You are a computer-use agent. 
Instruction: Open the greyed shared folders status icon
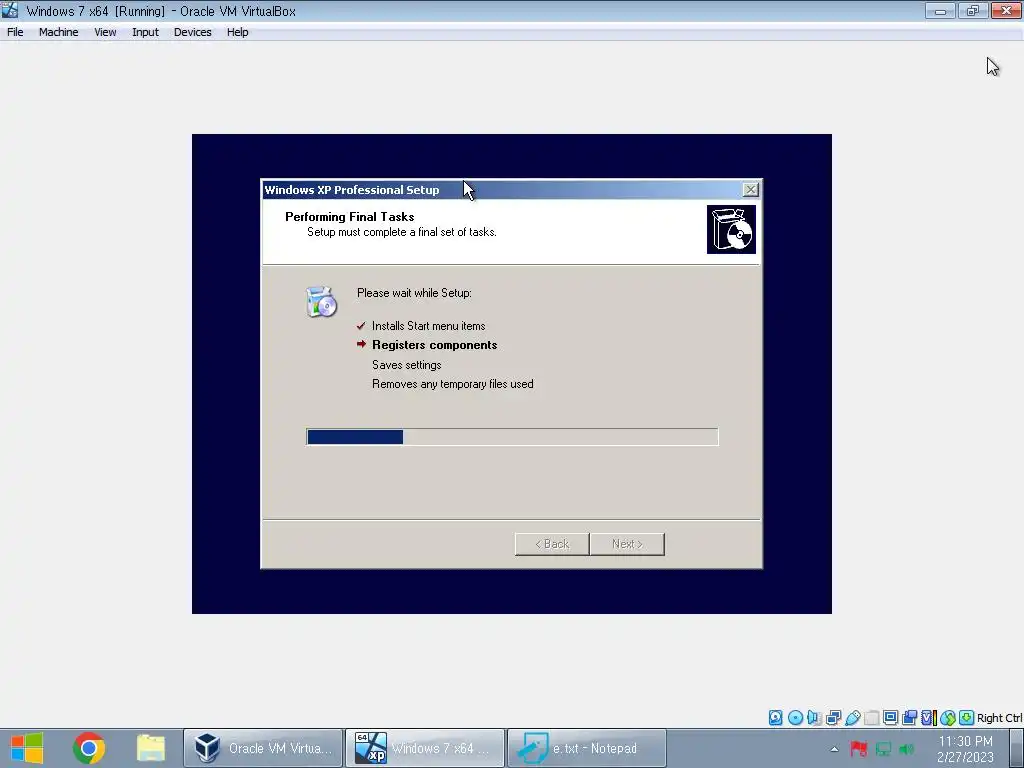pyautogui.click(x=871, y=718)
